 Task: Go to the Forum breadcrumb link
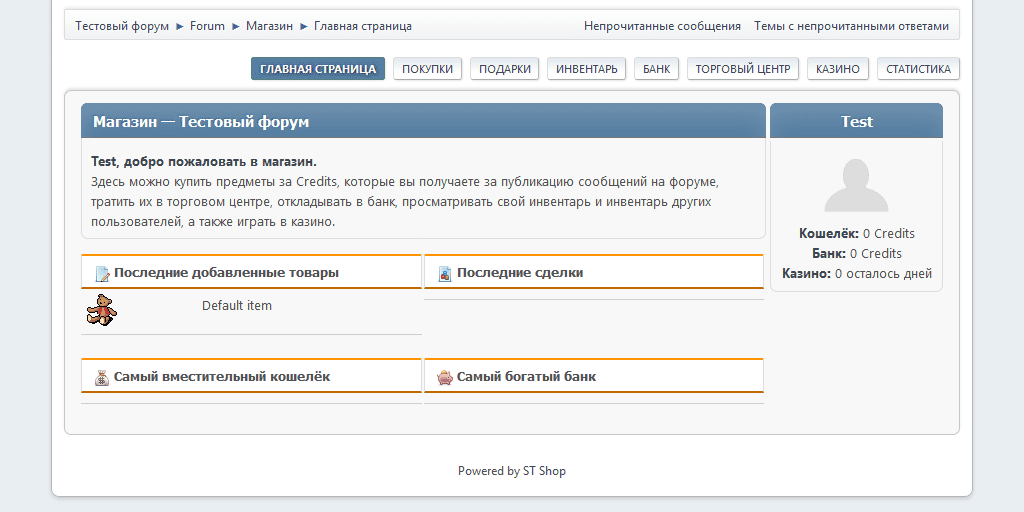point(207,26)
